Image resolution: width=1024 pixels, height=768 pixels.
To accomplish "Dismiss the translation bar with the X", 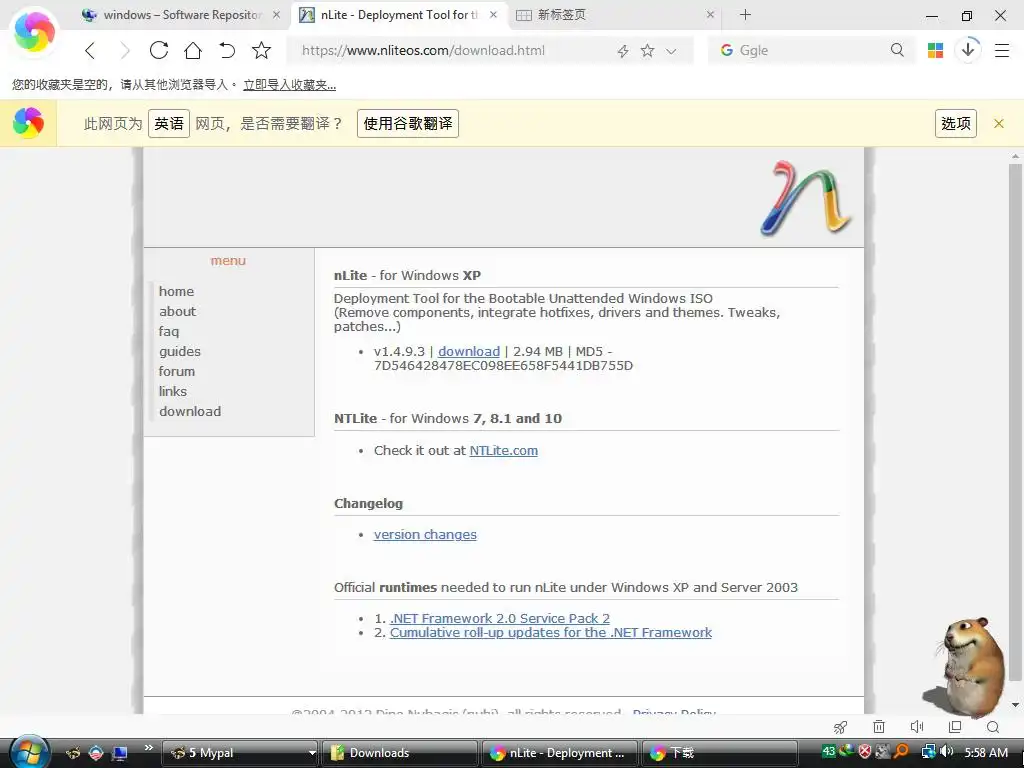I will 999,123.
